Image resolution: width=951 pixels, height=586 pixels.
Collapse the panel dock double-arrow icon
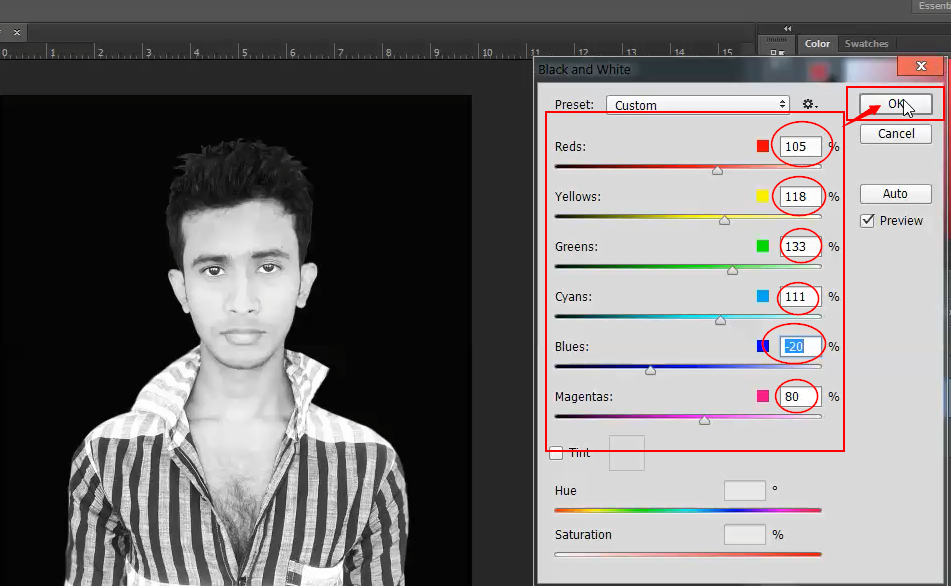pos(787,28)
